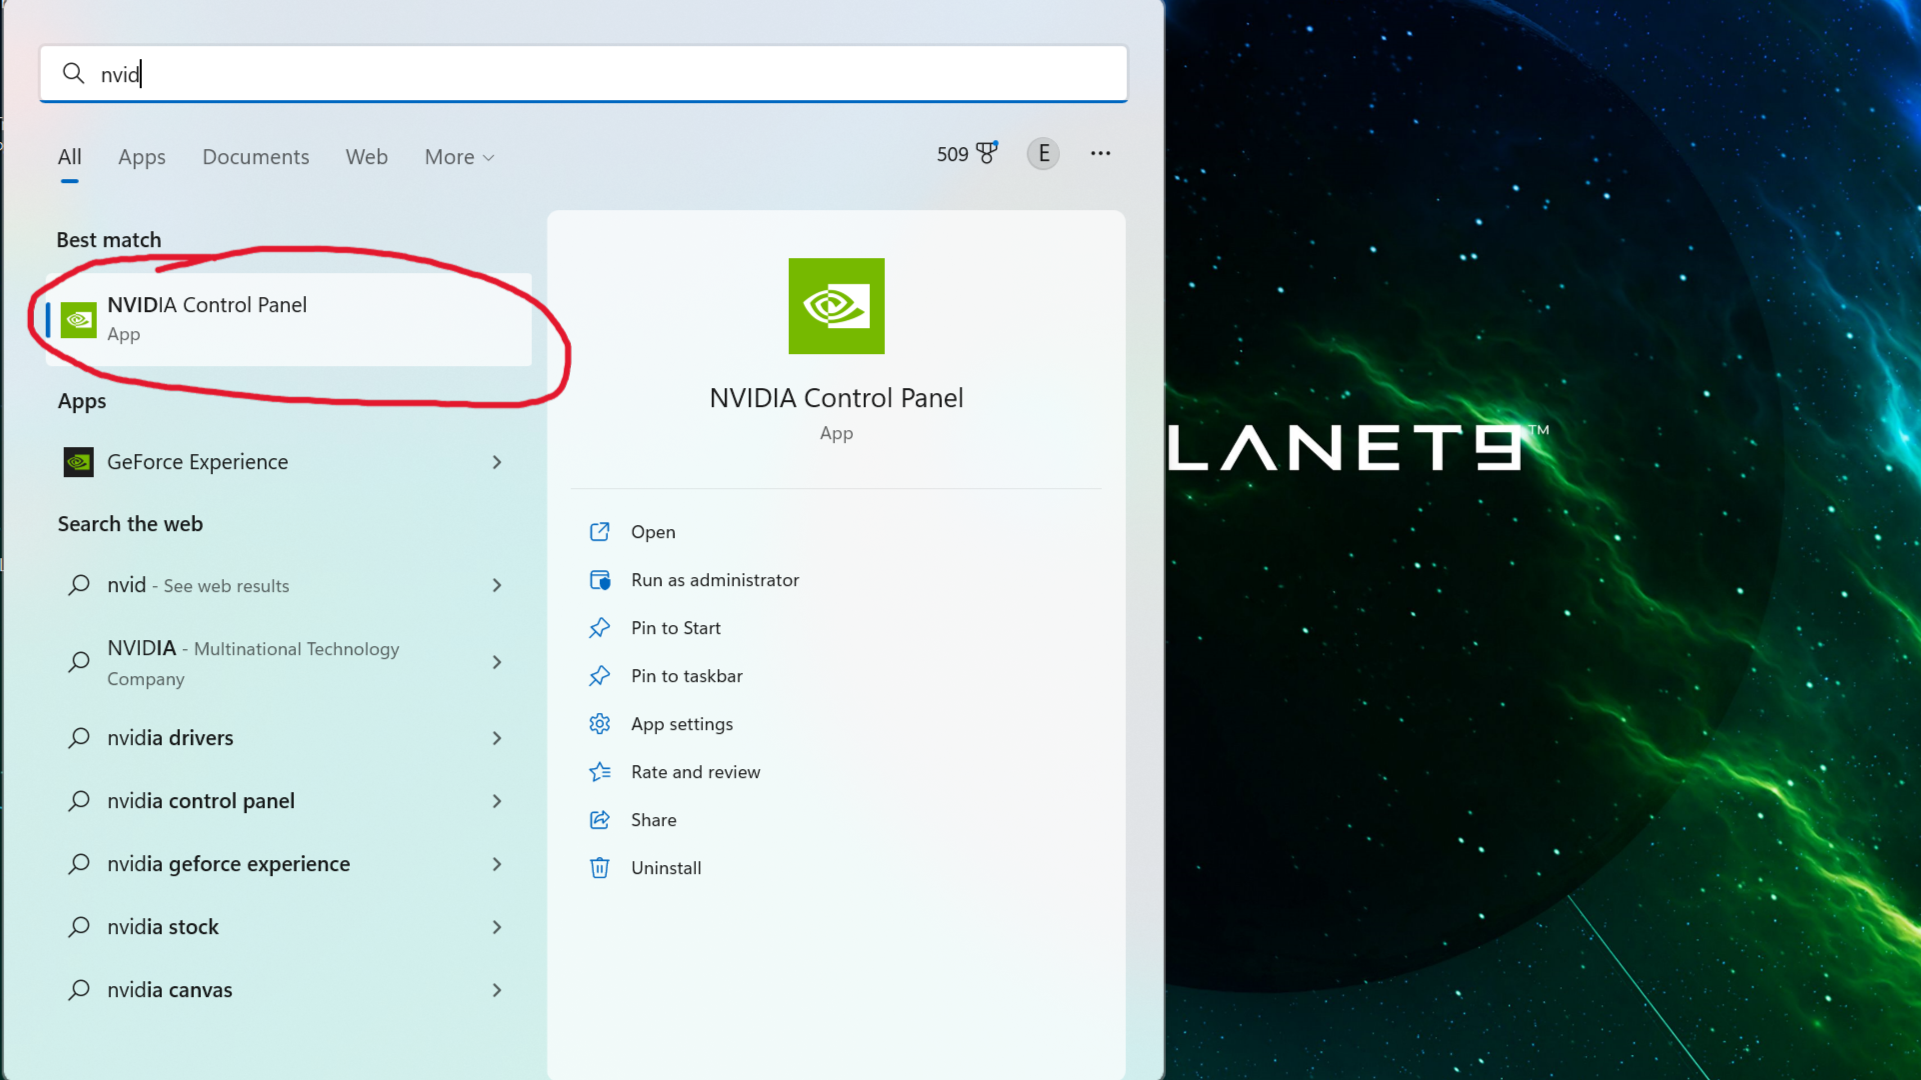Choose Pin to taskbar option

tap(686, 676)
